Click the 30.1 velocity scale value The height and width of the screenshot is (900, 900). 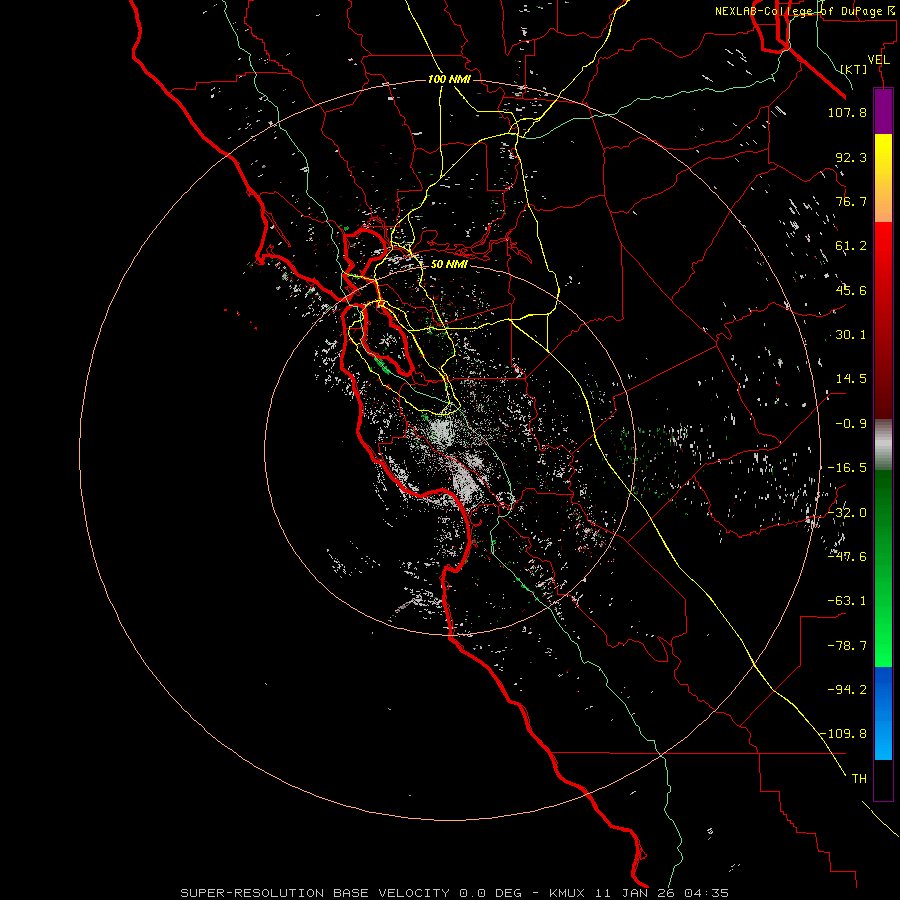pos(851,335)
